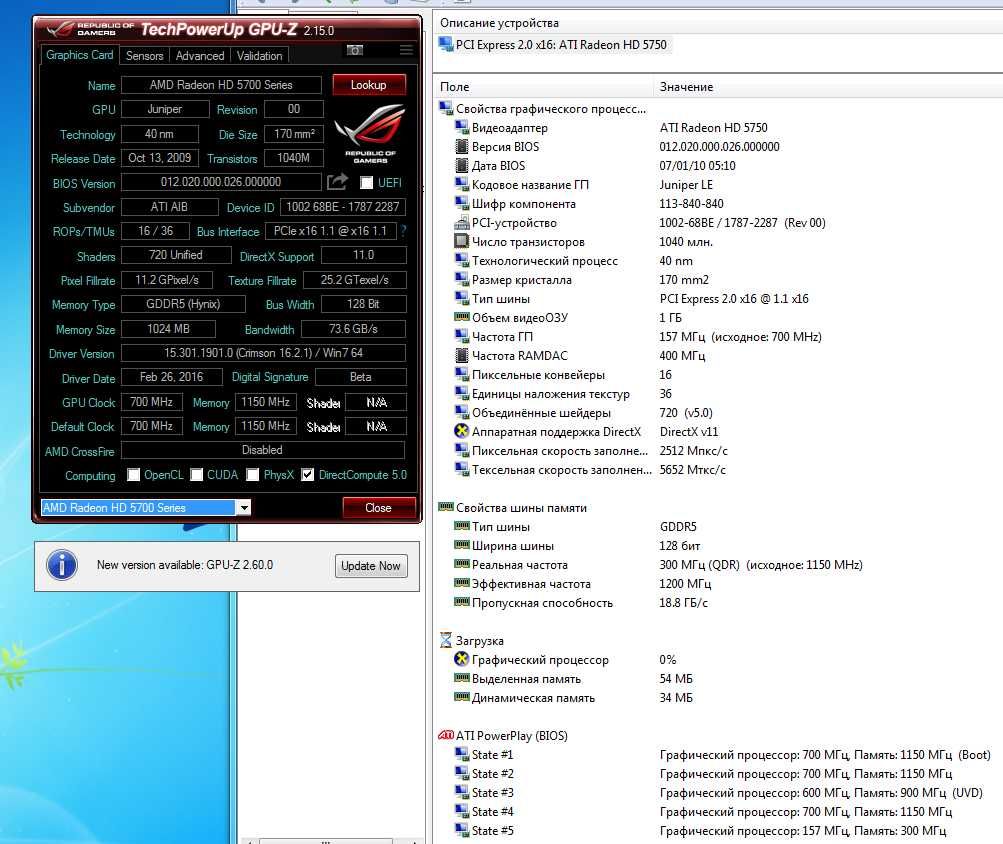
Task: Toggle the DirectCompute 5.0 checkbox
Action: [x=308, y=475]
